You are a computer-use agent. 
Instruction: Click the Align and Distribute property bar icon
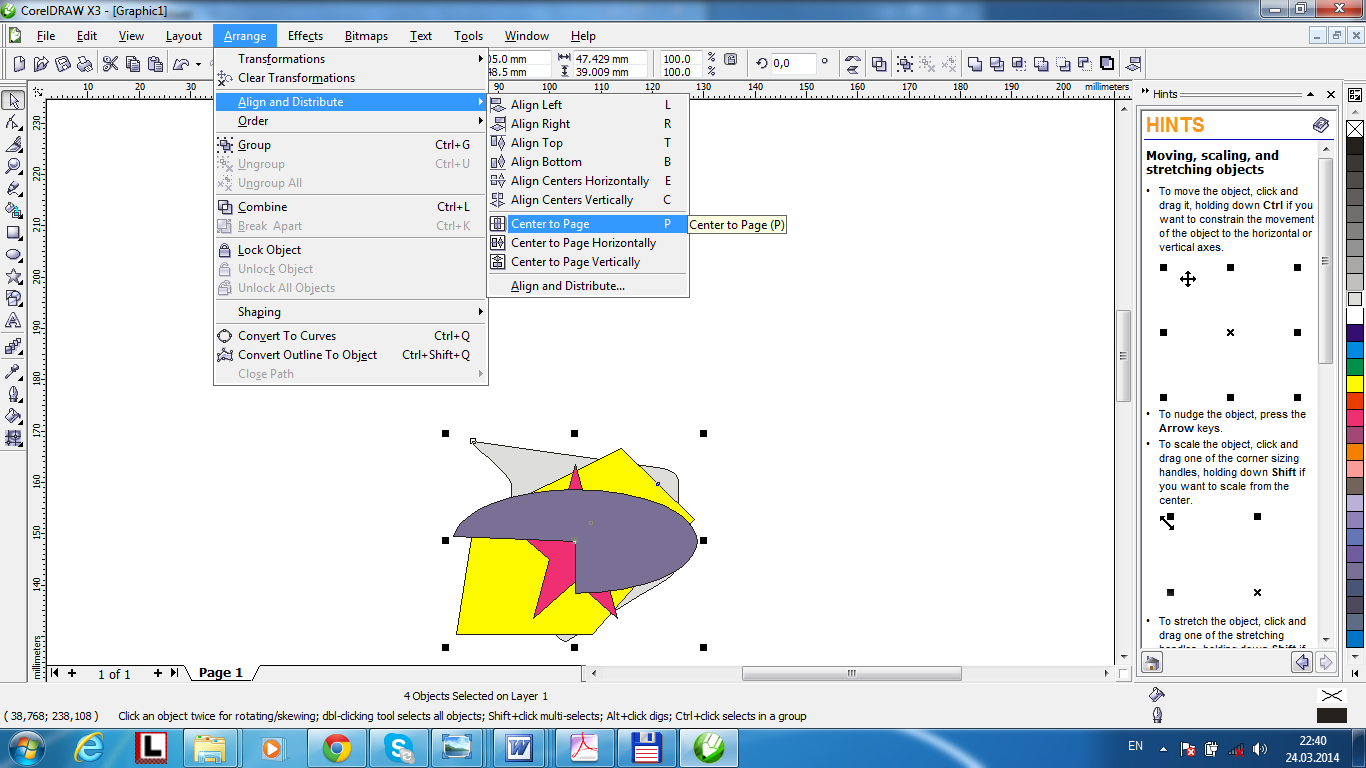coord(1133,64)
